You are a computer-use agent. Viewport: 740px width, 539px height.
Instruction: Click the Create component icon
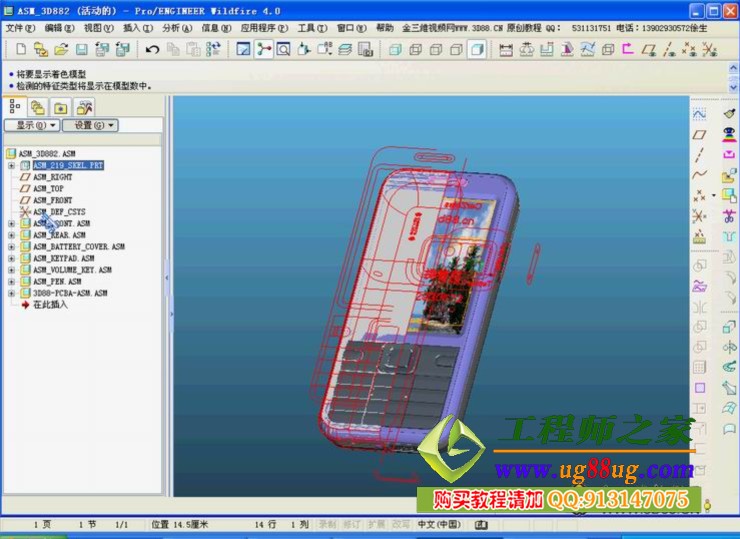729,195
